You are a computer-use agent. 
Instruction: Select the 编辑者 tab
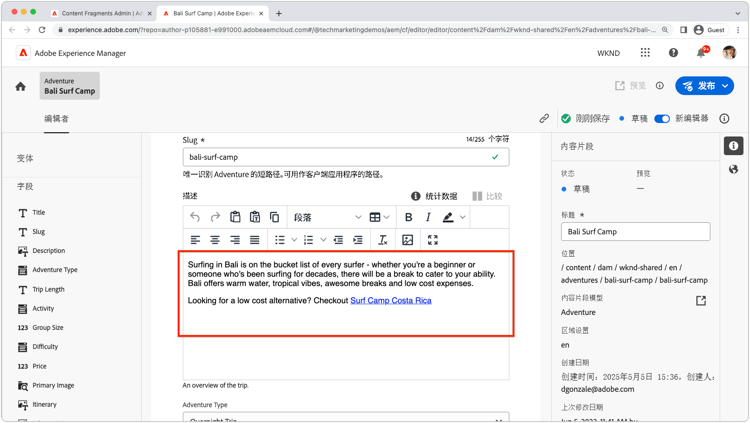[56, 119]
